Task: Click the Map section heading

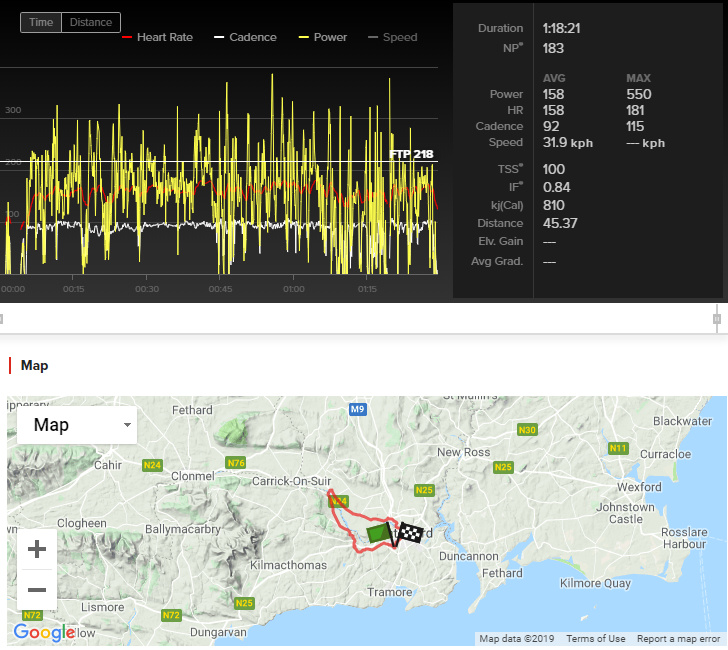Action: (x=34, y=365)
